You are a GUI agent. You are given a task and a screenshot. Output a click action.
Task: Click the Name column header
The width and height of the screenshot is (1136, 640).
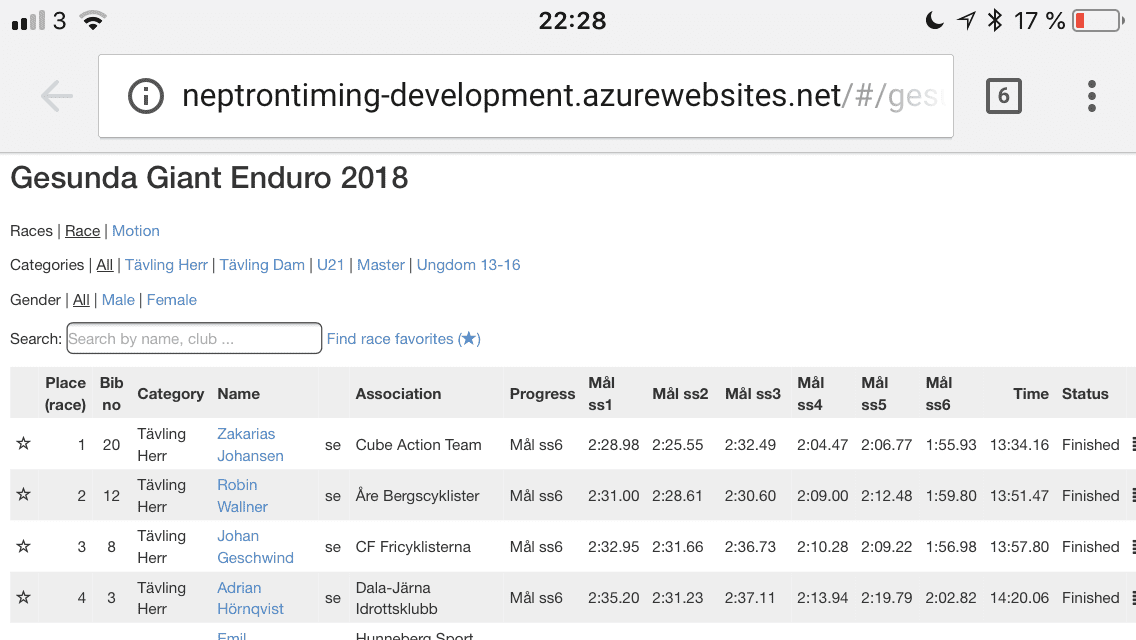[x=238, y=394]
